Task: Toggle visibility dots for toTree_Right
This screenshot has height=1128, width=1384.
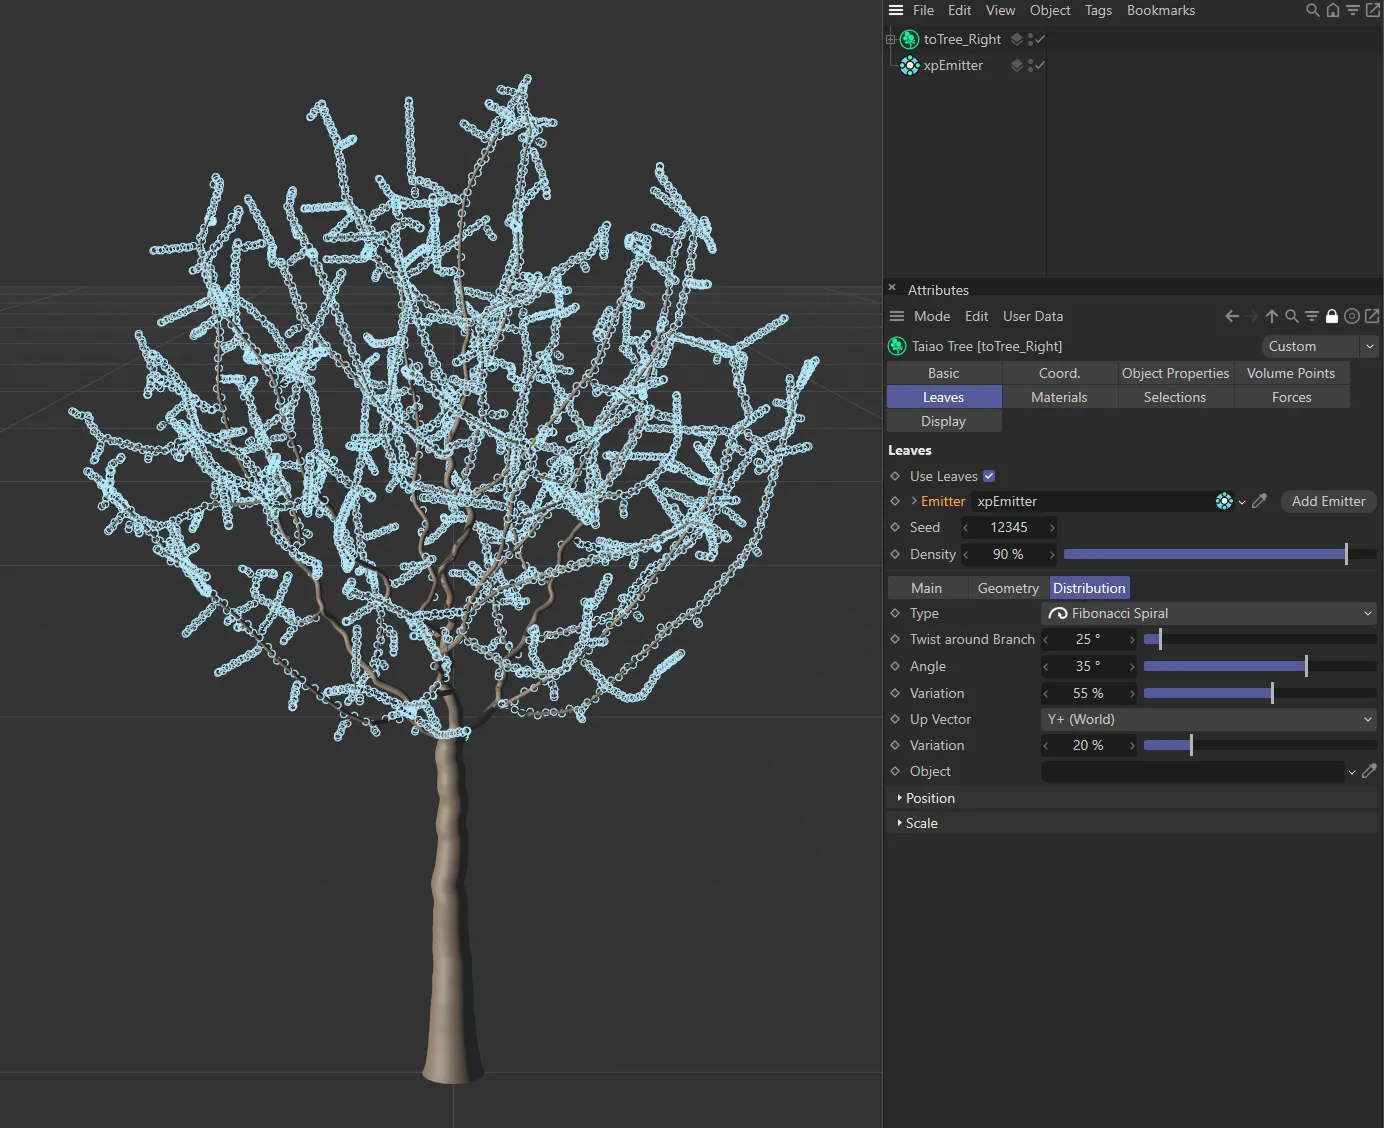Action: tap(1030, 39)
